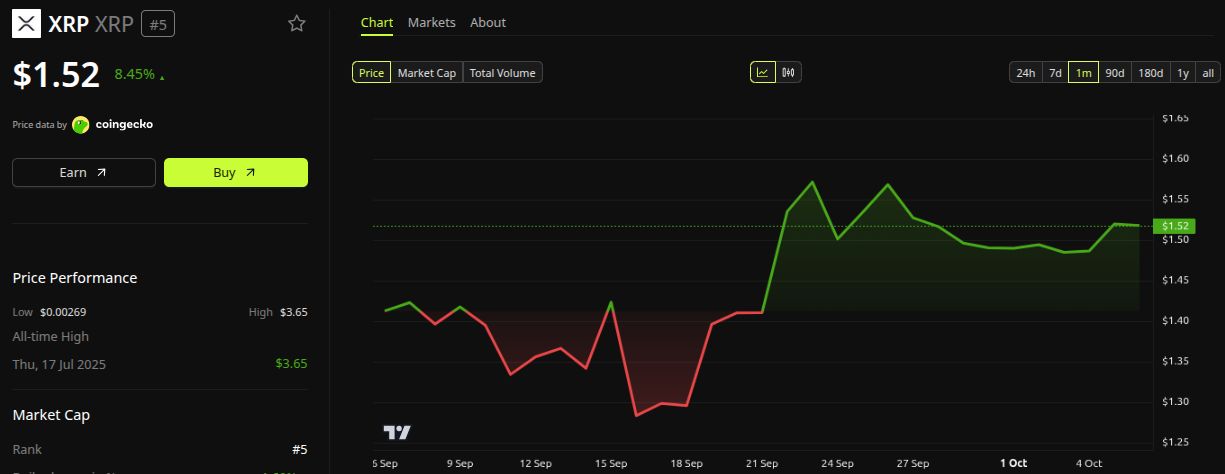Click the green $3.65 all-time high value
Image resolution: width=1225 pixels, height=474 pixels.
coord(291,364)
